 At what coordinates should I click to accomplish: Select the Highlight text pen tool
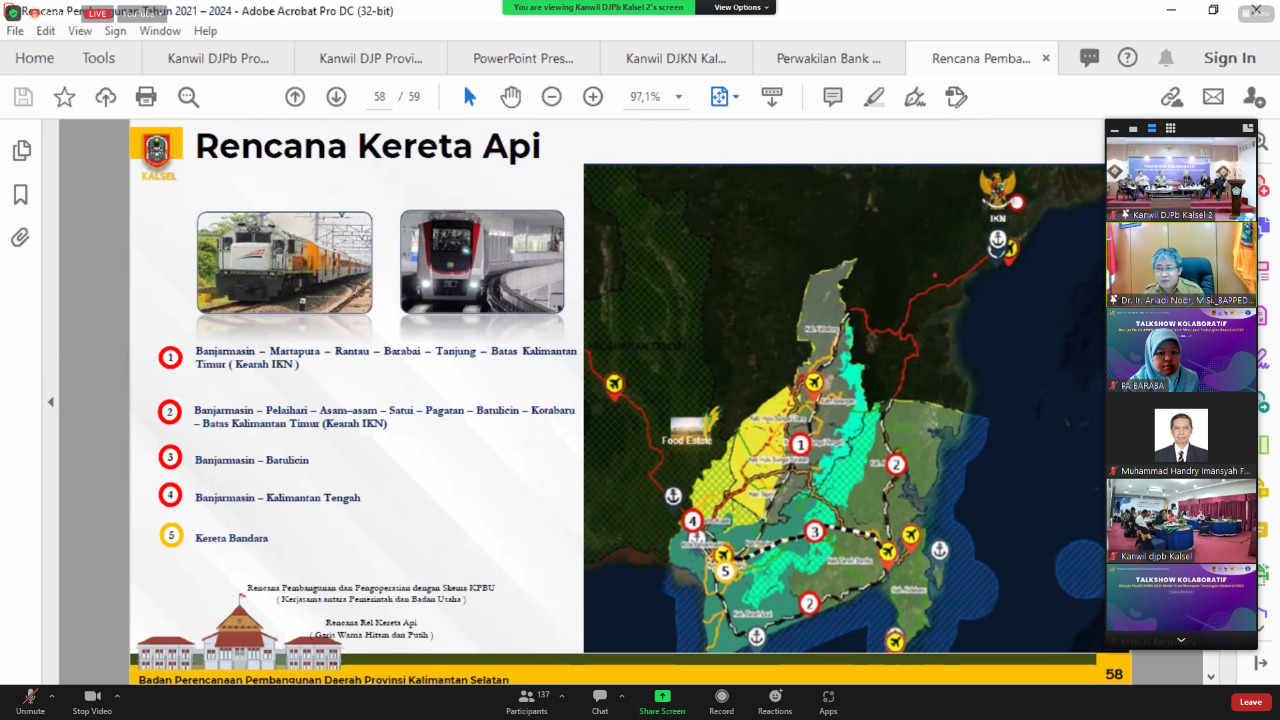874,97
